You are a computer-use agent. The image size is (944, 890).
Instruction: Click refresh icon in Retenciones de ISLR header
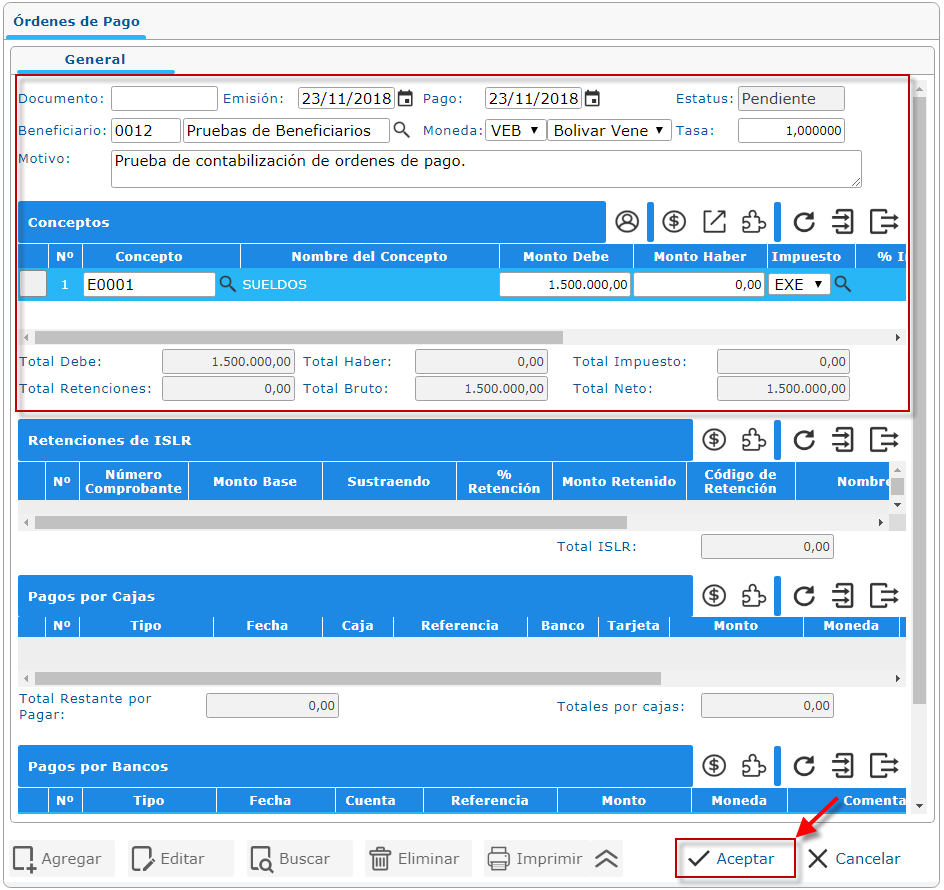804,440
